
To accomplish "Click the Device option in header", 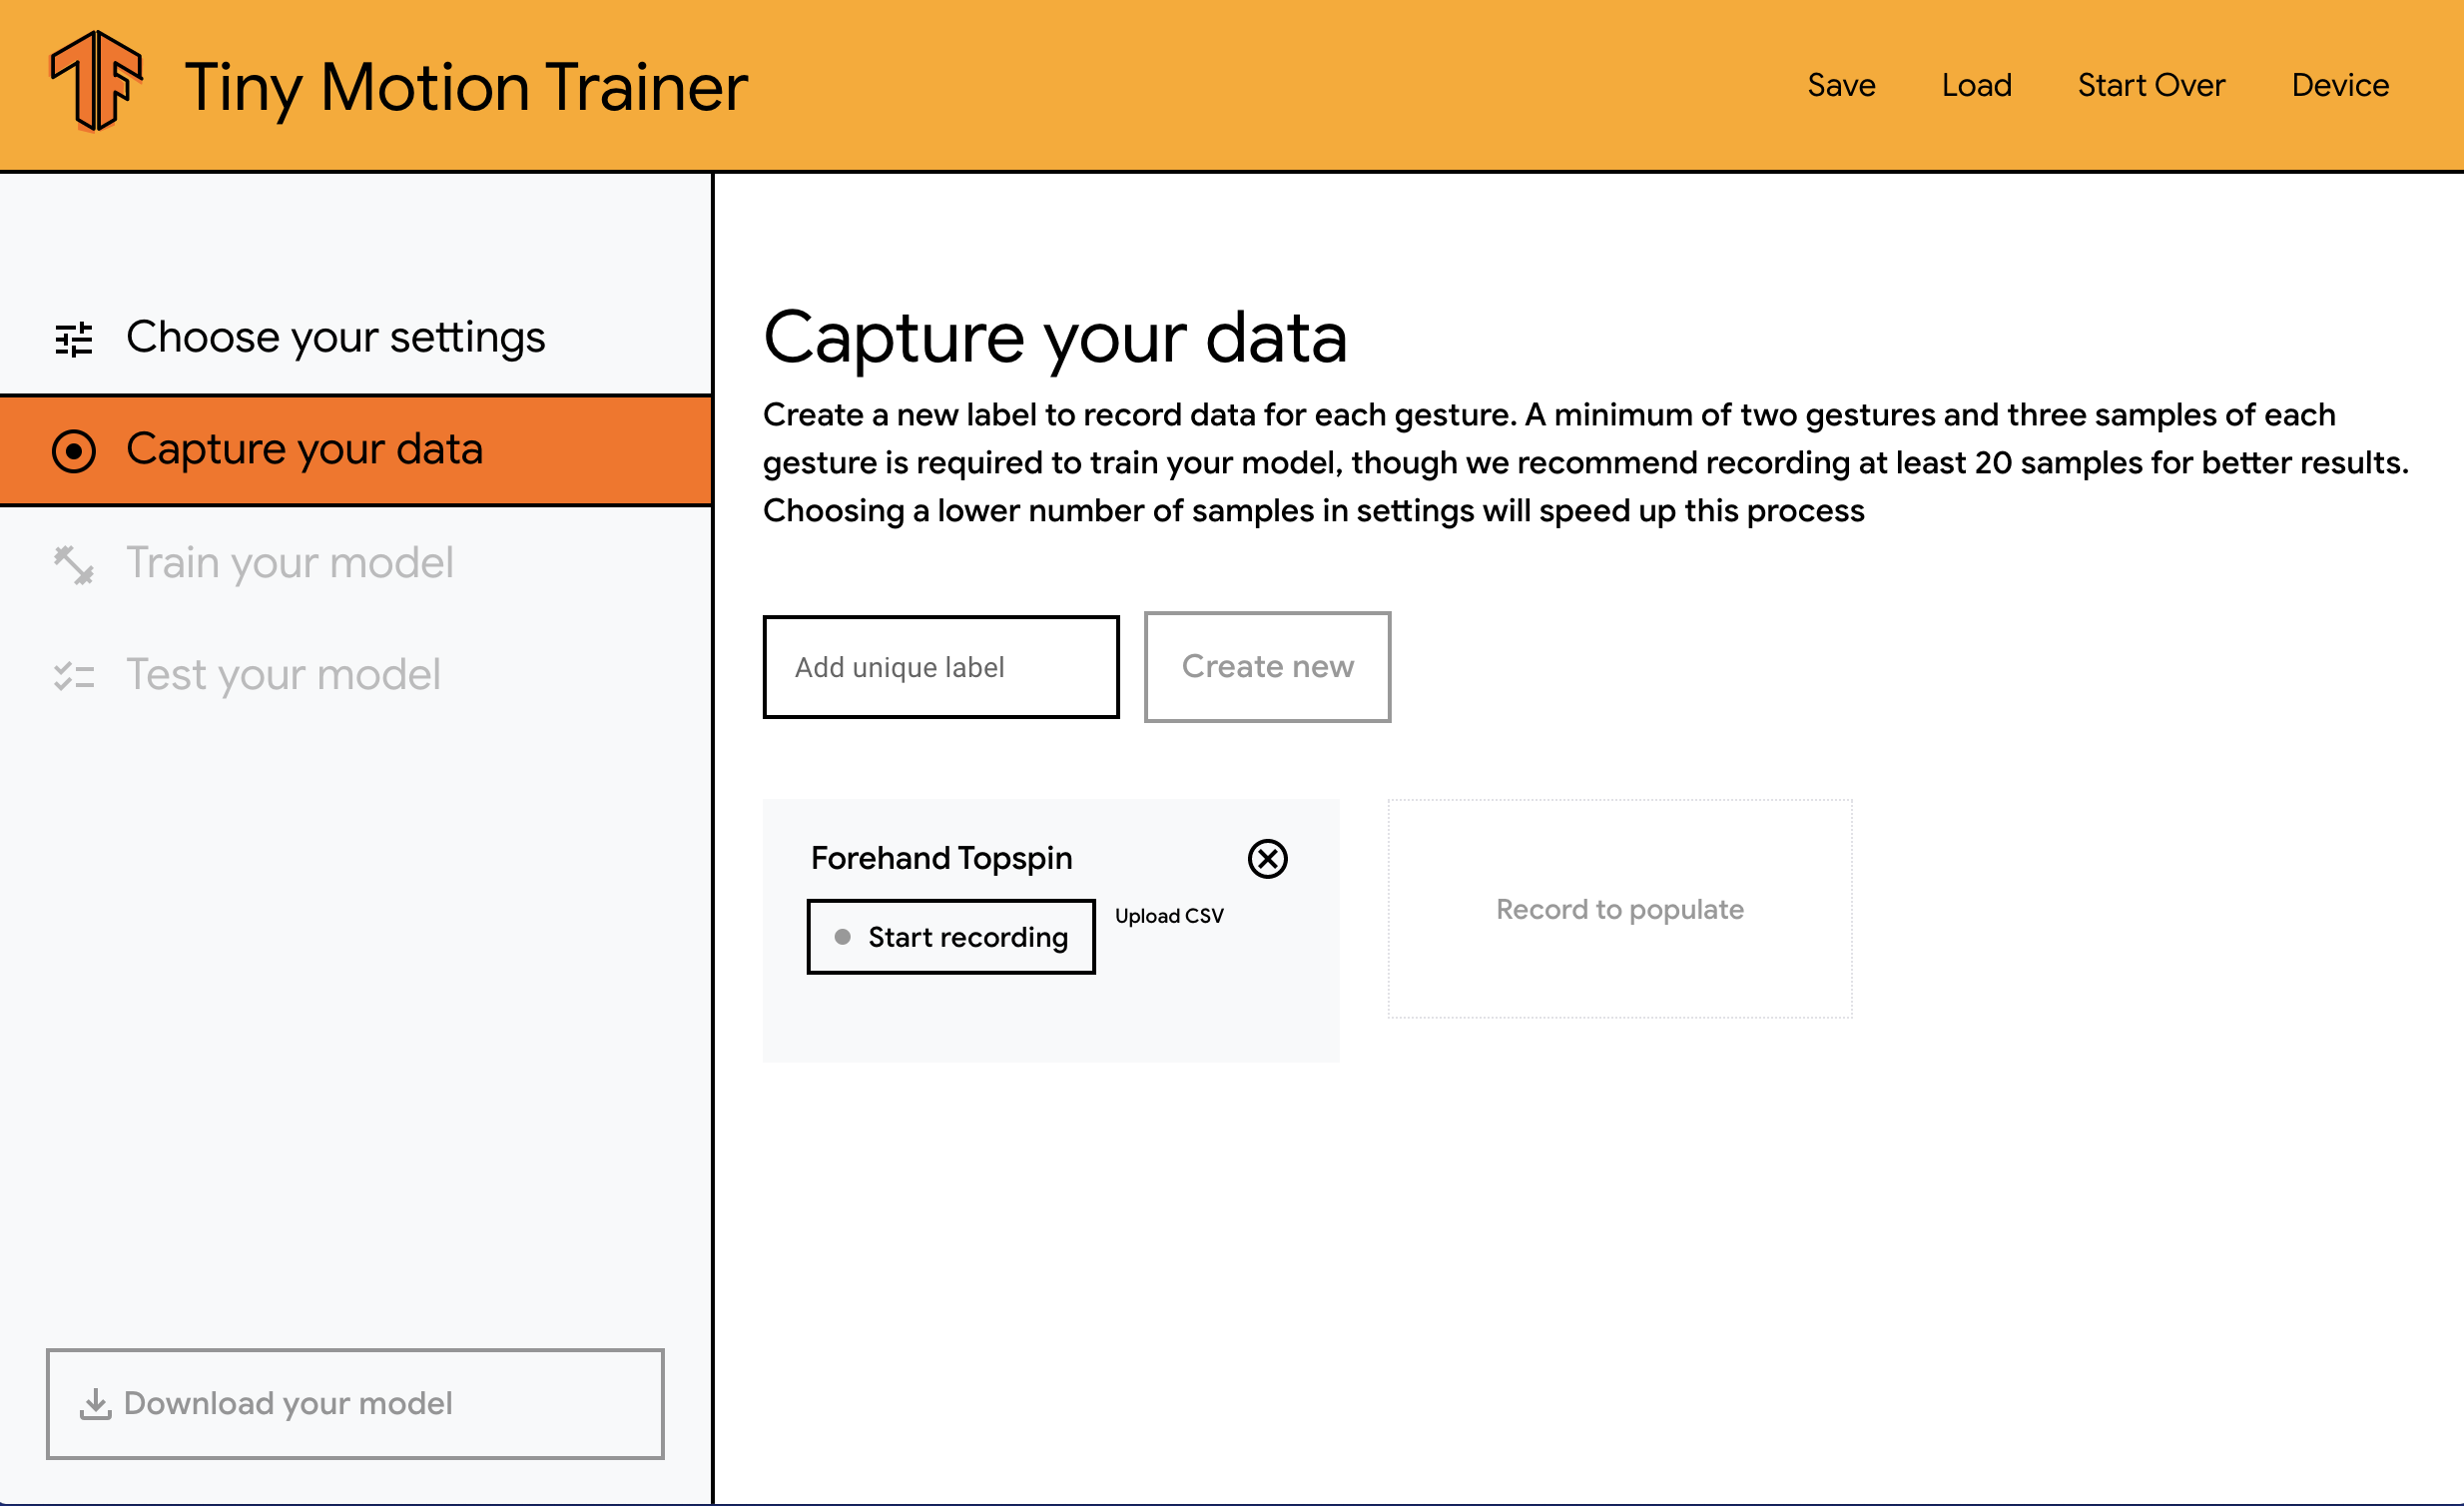I will coord(2341,85).
